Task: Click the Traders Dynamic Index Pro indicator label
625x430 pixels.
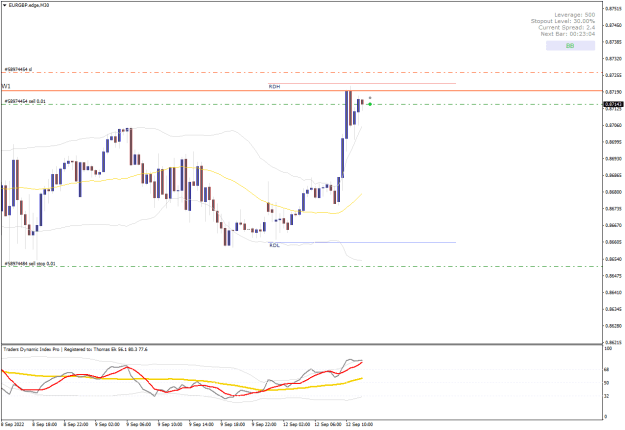Action: tap(75, 349)
